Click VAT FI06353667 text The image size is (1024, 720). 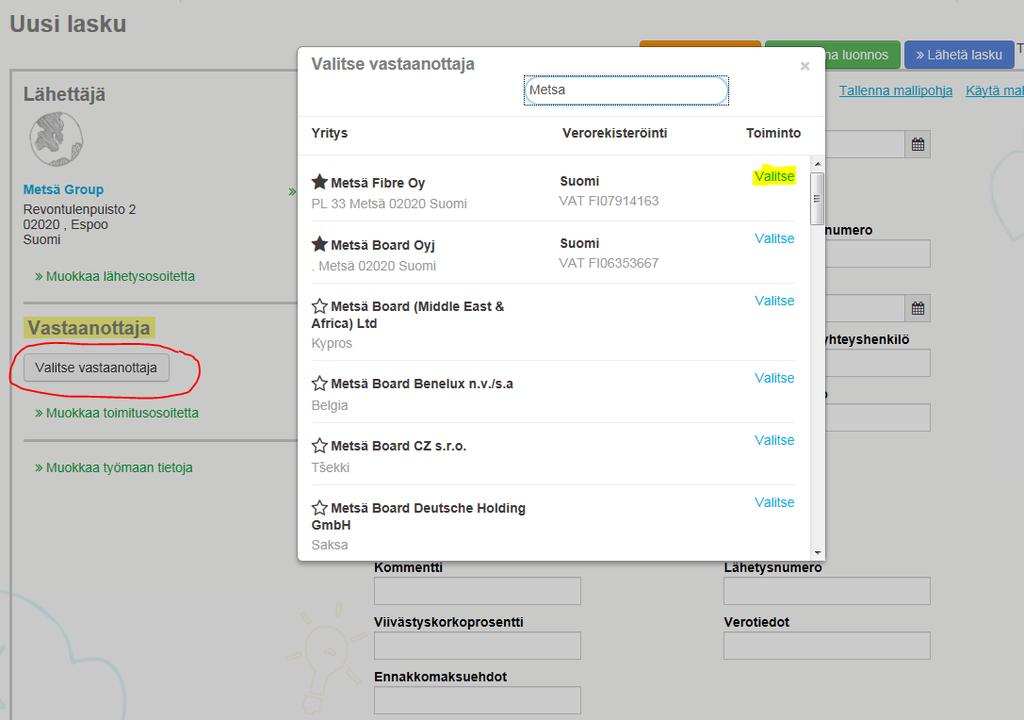(x=609, y=263)
